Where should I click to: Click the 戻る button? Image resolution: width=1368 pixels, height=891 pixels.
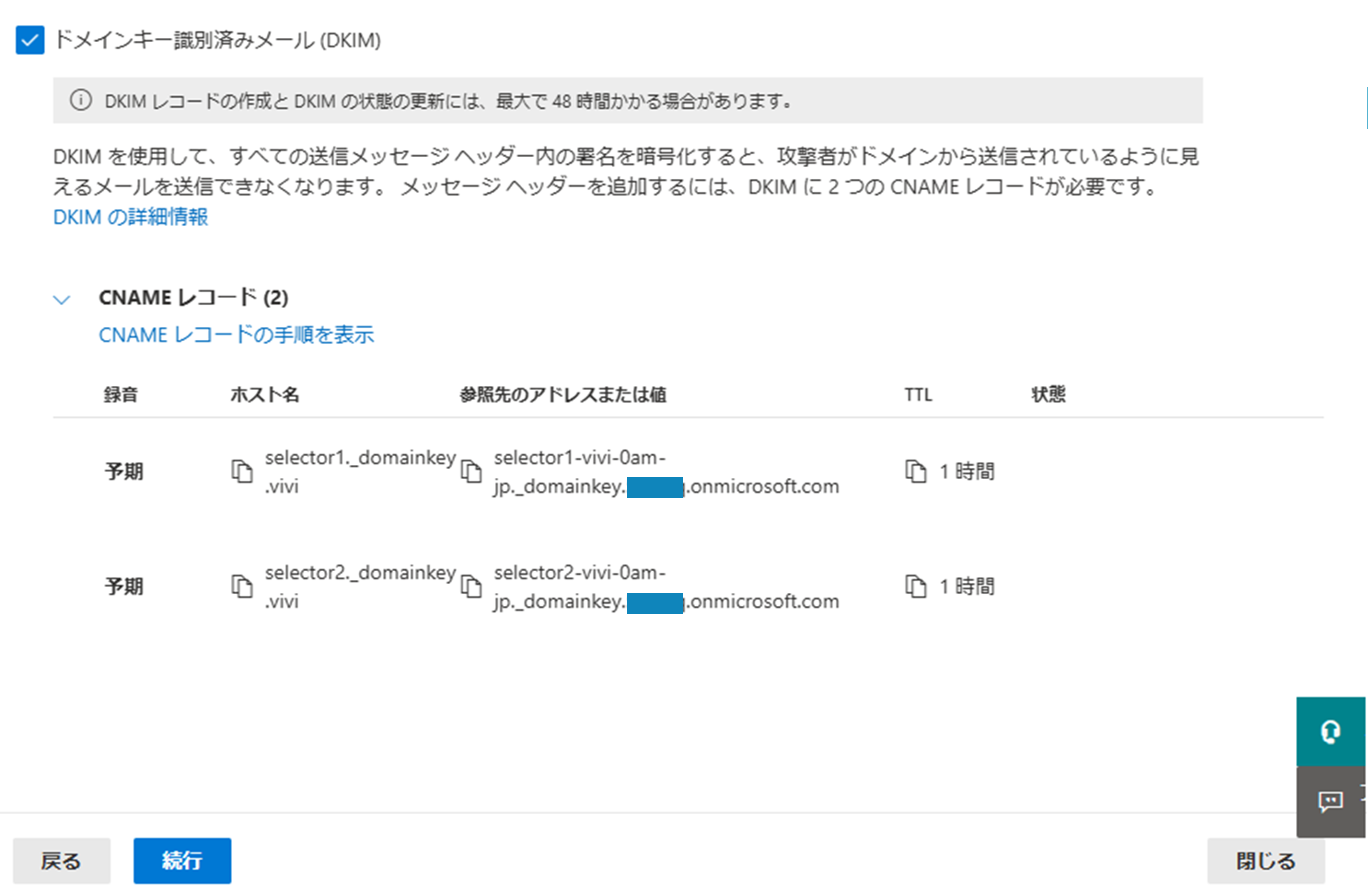point(61,861)
